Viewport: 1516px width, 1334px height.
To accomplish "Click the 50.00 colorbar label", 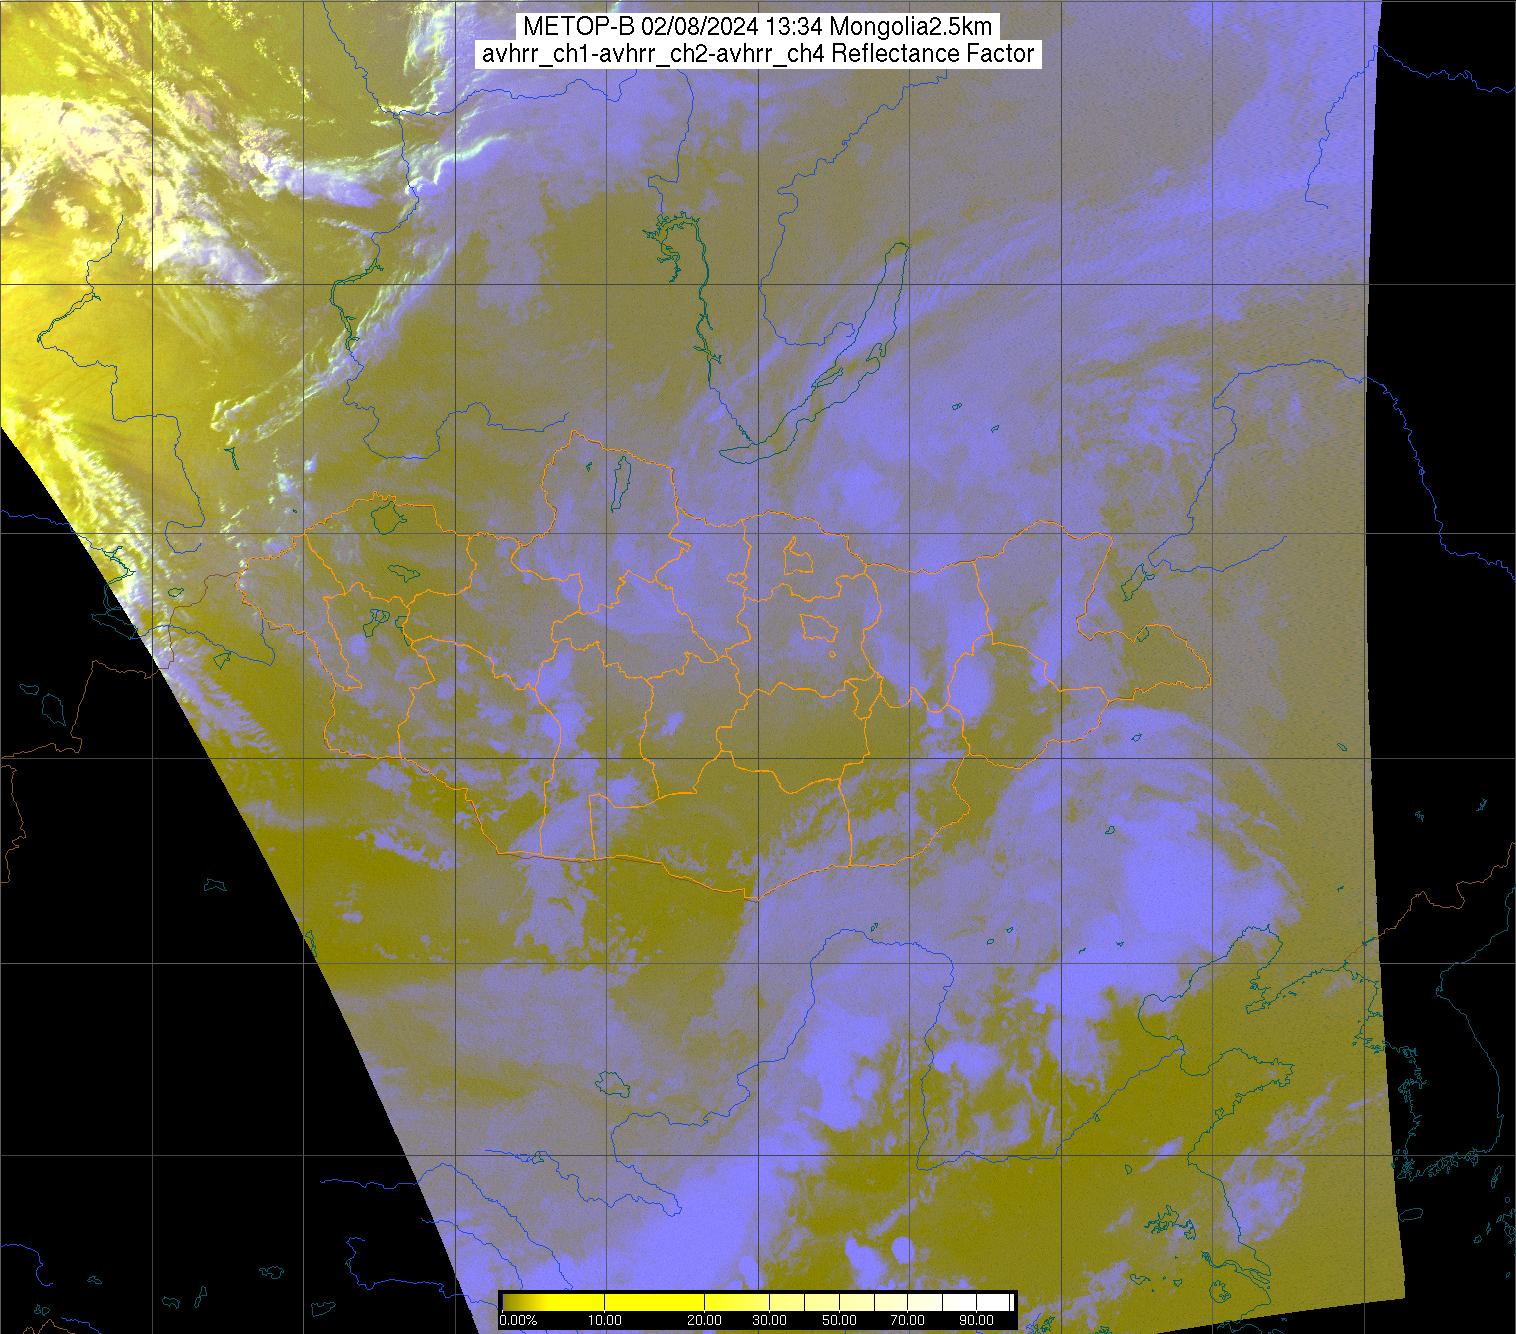I will pos(839,1320).
